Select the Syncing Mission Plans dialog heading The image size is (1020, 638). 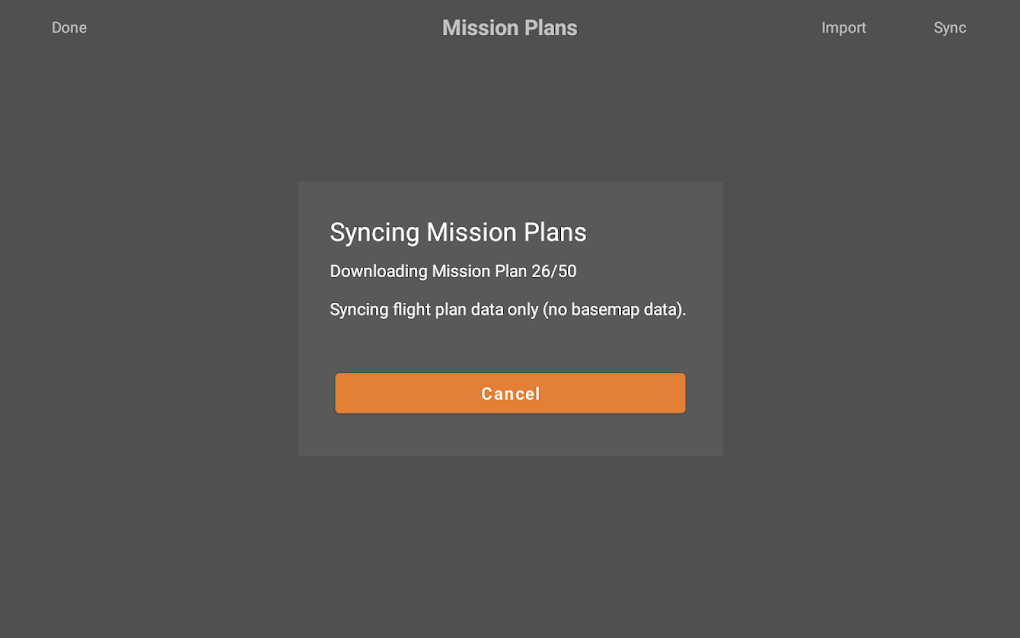[458, 233]
